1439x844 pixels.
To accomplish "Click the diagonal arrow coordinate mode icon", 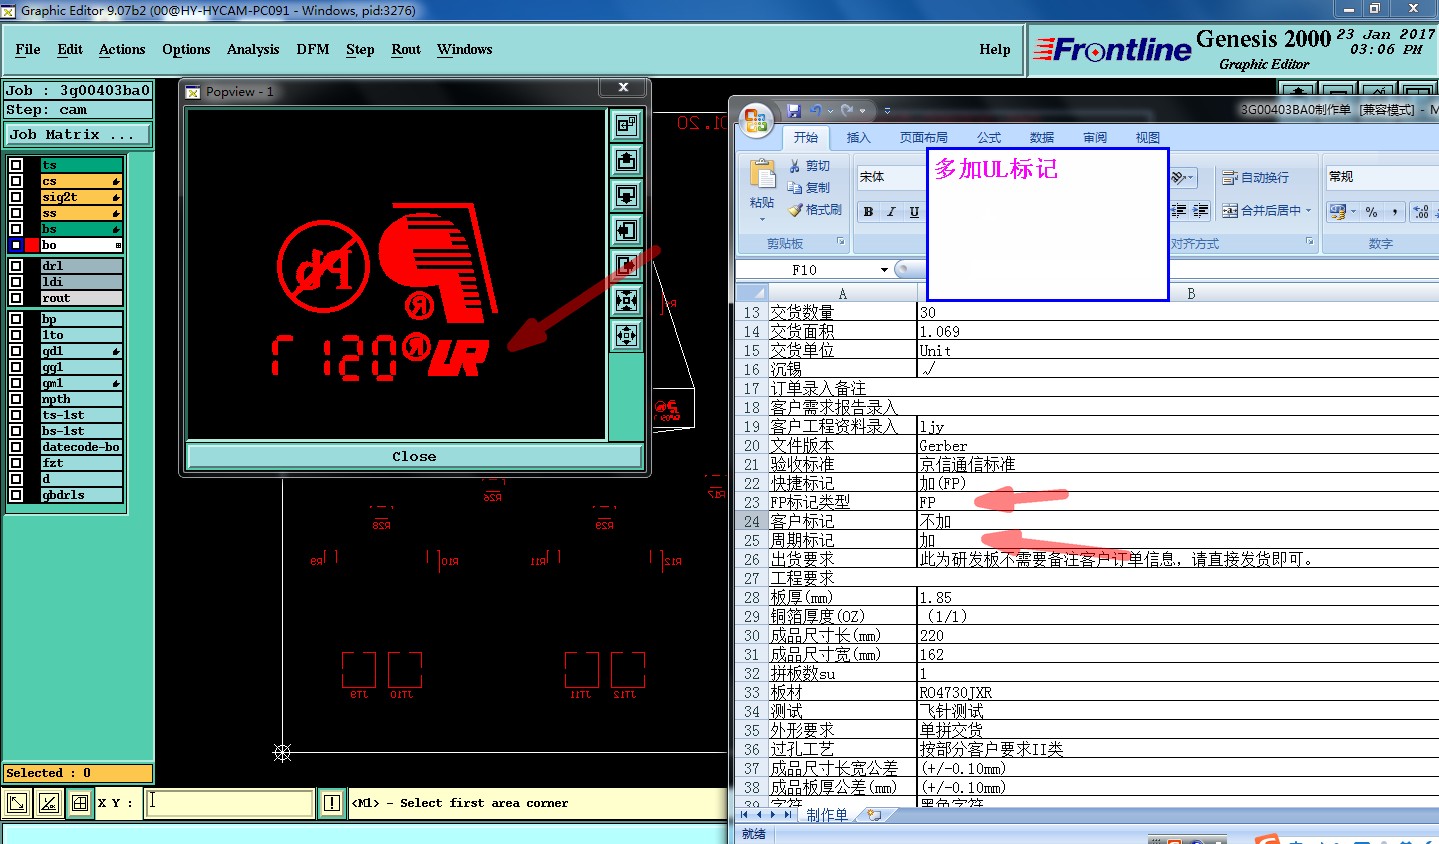I will 17,803.
